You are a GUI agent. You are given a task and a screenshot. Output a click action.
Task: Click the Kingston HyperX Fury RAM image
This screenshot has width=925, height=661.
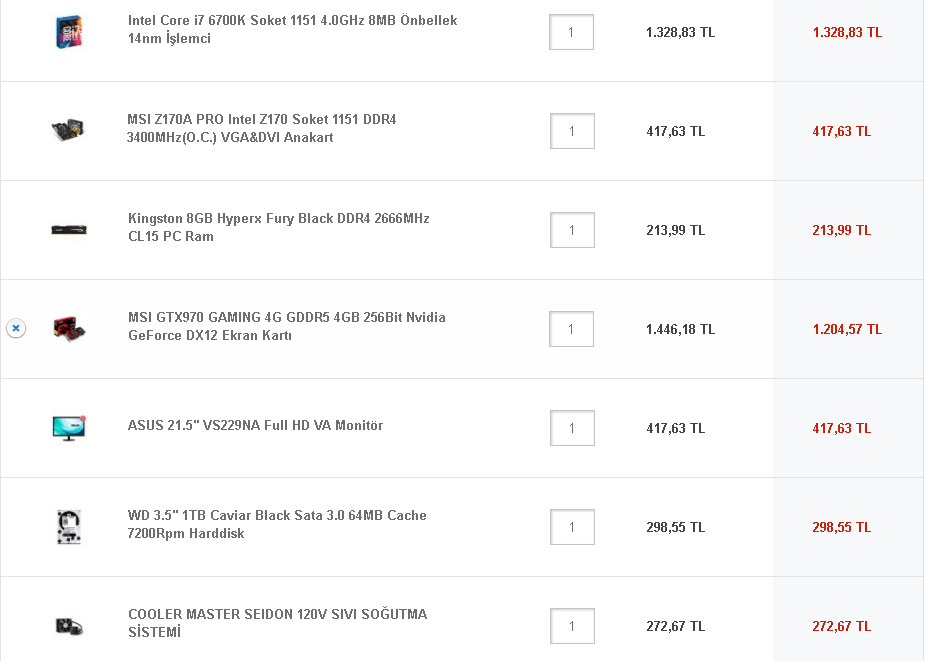pos(69,229)
